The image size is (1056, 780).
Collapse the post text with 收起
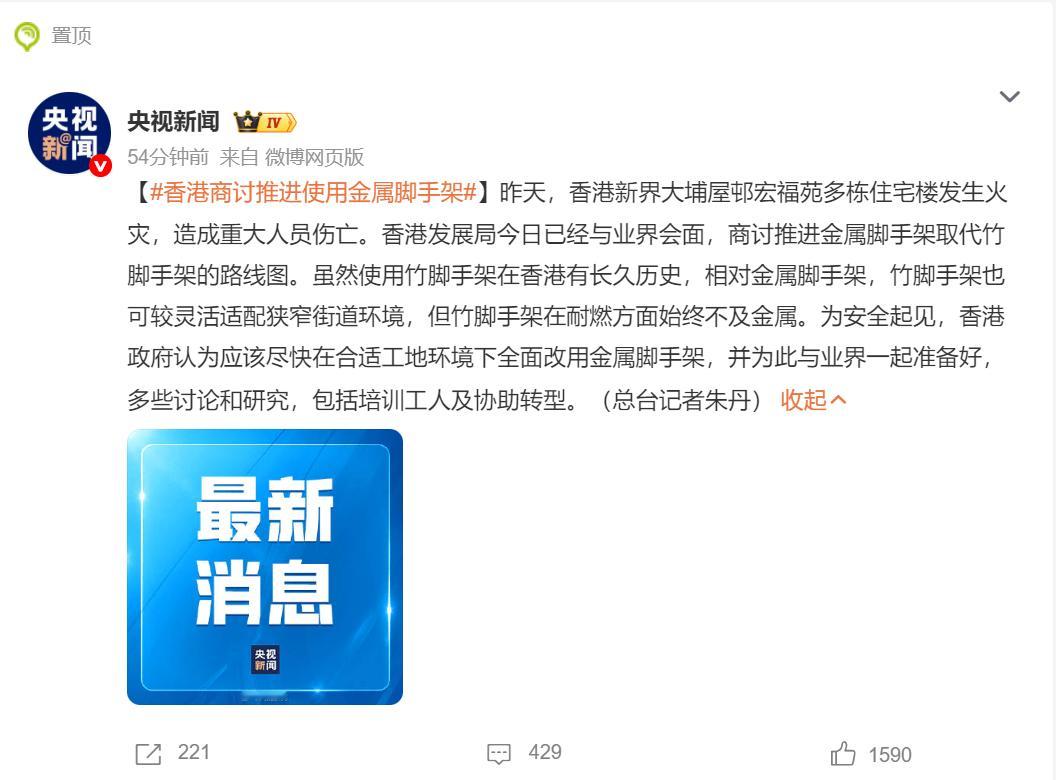tap(803, 399)
